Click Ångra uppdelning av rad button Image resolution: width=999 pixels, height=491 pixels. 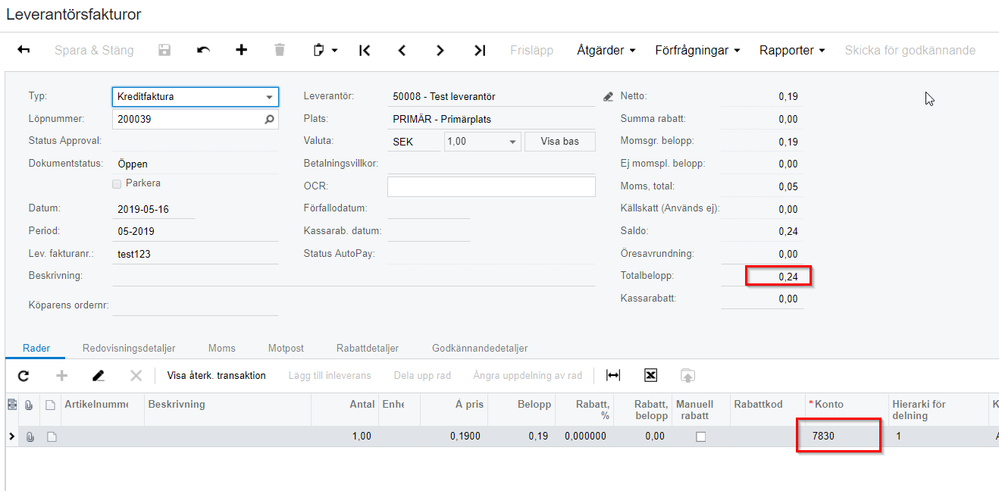coord(528,376)
